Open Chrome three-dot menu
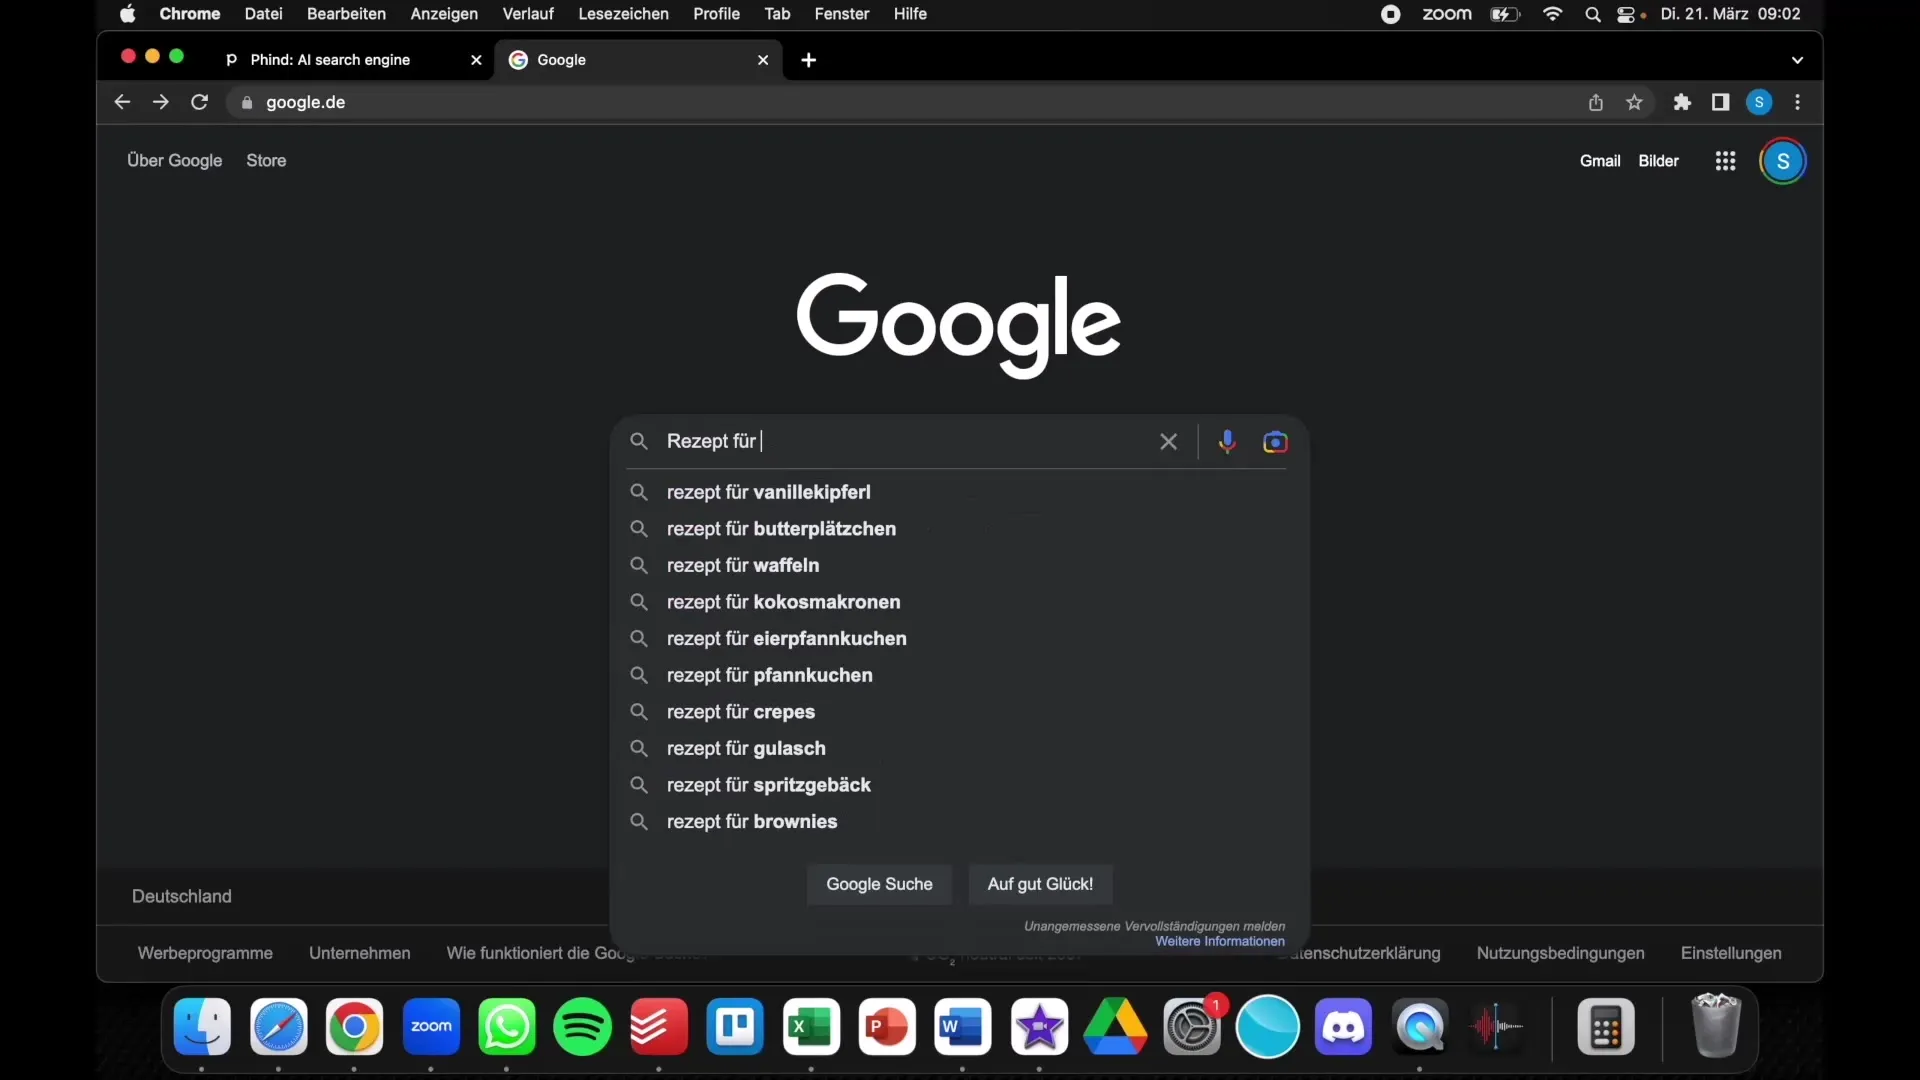The height and width of the screenshot is (1080, 1920). tap(1798, 102)
